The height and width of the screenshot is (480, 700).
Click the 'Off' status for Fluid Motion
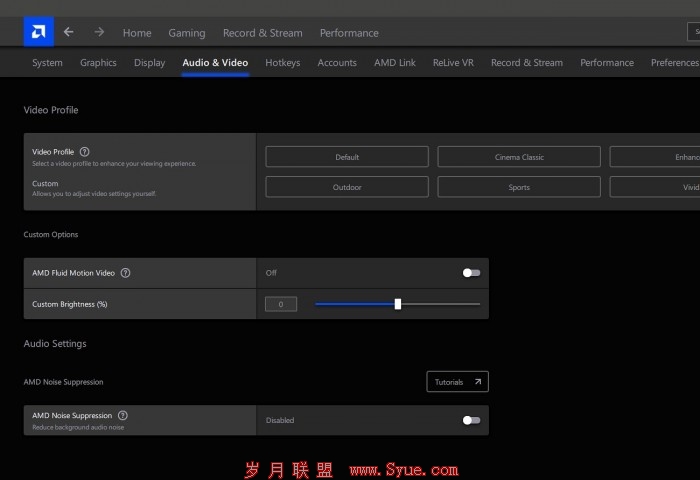(x=271, y=273)
